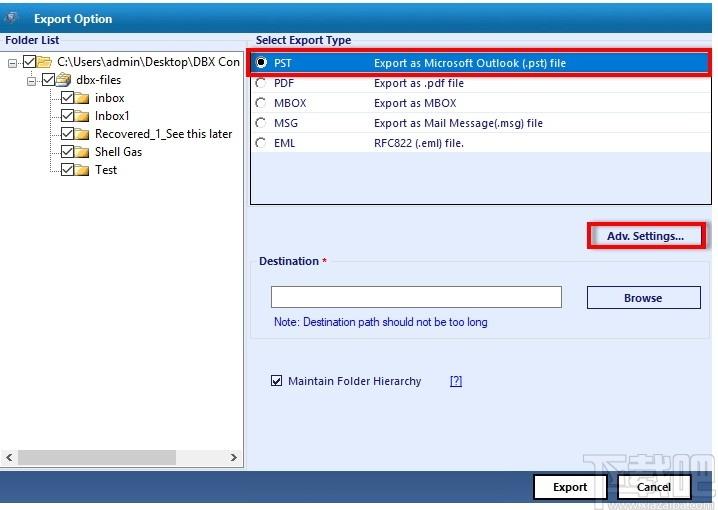Uncheck the Test folder checkbox
Screen dimensions: 718x510
[67, 169]
